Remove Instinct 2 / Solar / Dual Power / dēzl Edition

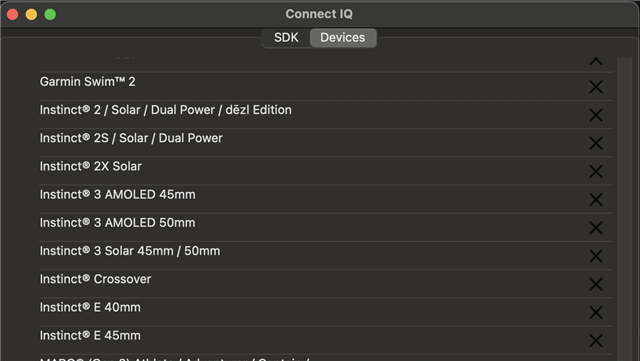pyautogui.click(x=596, y=115)
